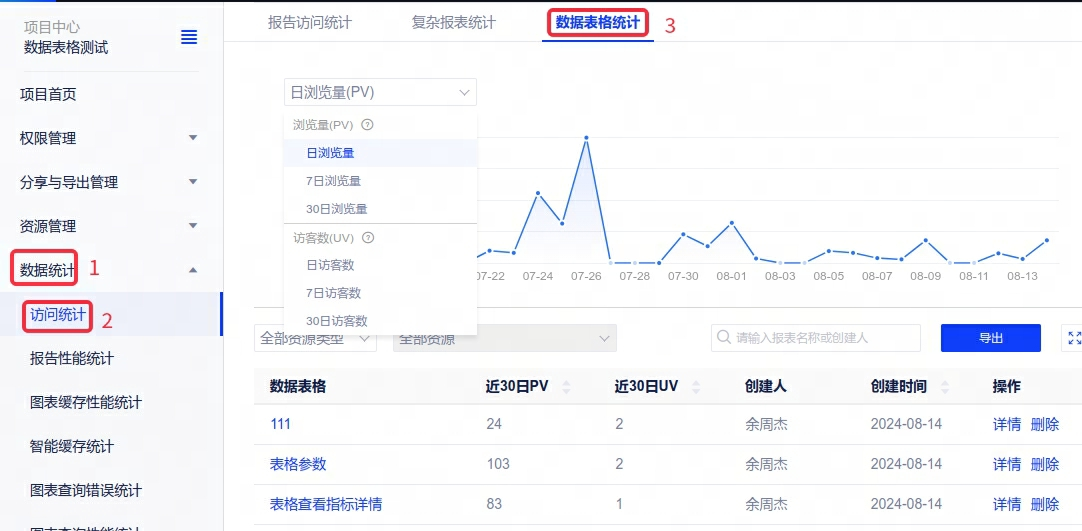Expand the 分享与导出管理 sidebar section
Screen dimensions: 1082x531
point(193,182)
